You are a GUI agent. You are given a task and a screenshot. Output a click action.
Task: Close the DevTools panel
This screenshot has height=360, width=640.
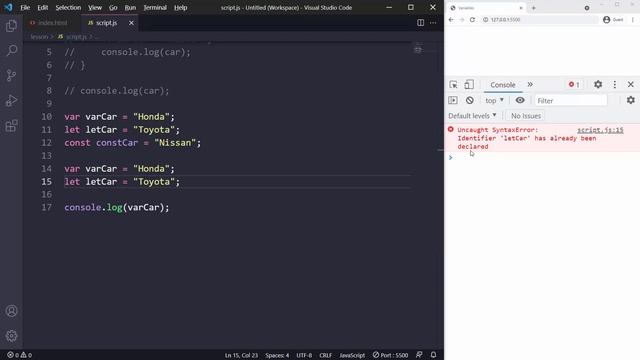tap(631, 84)
